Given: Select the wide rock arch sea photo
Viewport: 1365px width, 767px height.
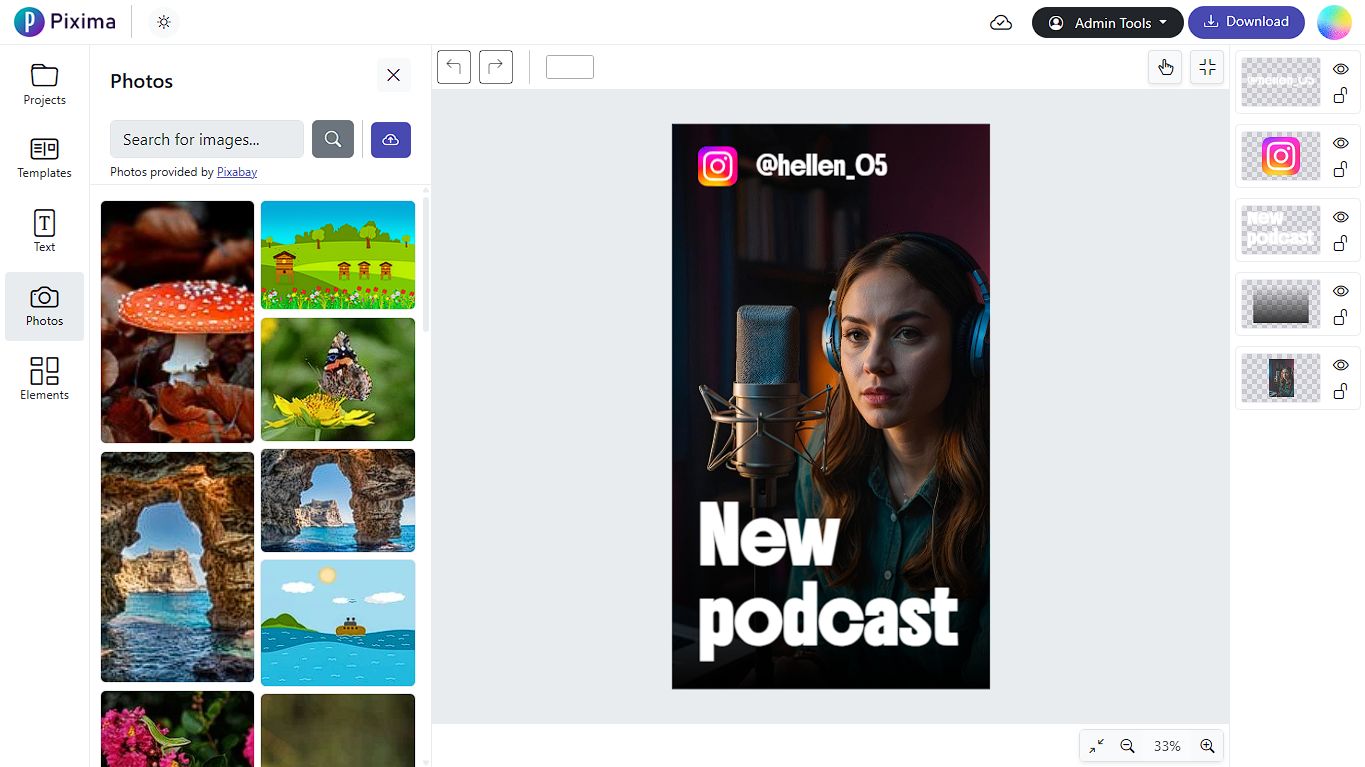Looking at the screenshot, I should point(338,500).
